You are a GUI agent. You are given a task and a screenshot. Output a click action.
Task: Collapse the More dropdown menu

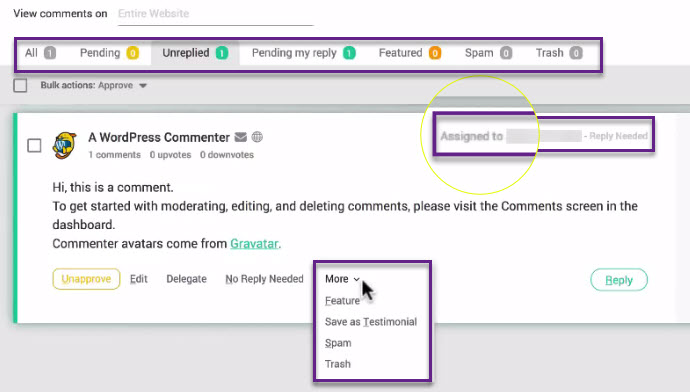[x=342, y=279]
